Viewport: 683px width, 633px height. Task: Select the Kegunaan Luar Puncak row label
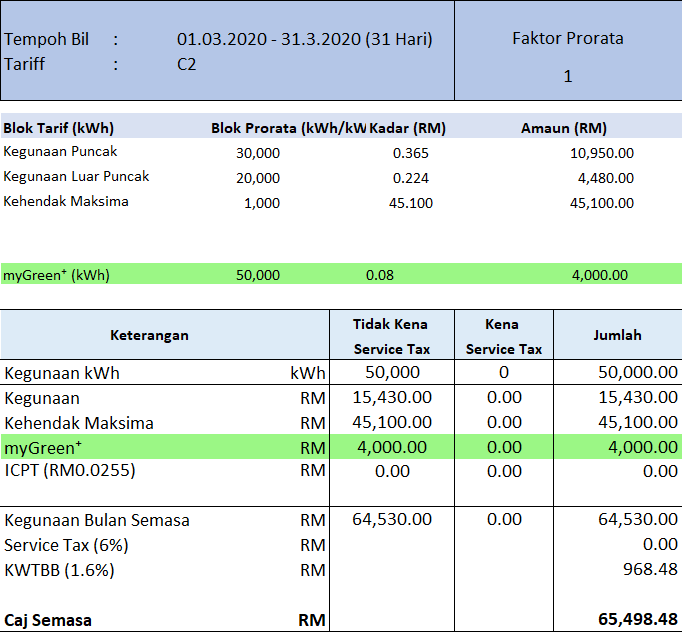coord(76,176)
